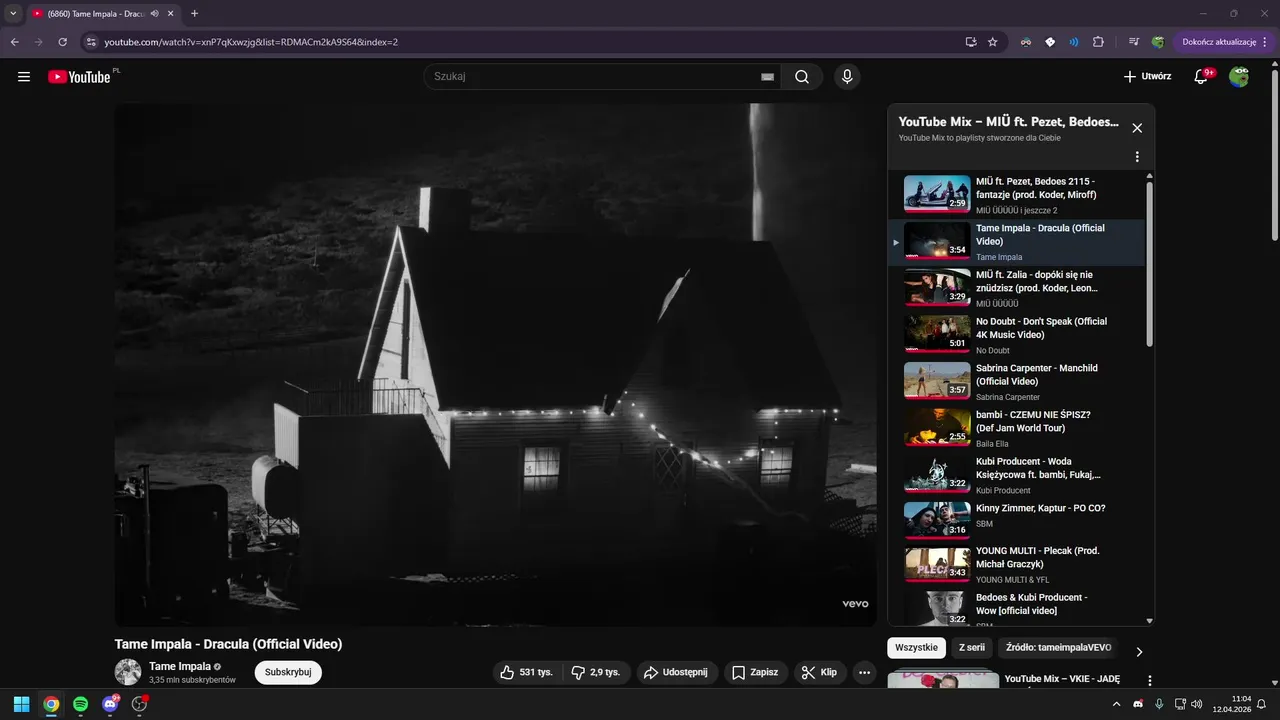The height and width of the screenshot is (720, 1280).
Task: Bookmark this page with star icon
Action: pos(993,42)
